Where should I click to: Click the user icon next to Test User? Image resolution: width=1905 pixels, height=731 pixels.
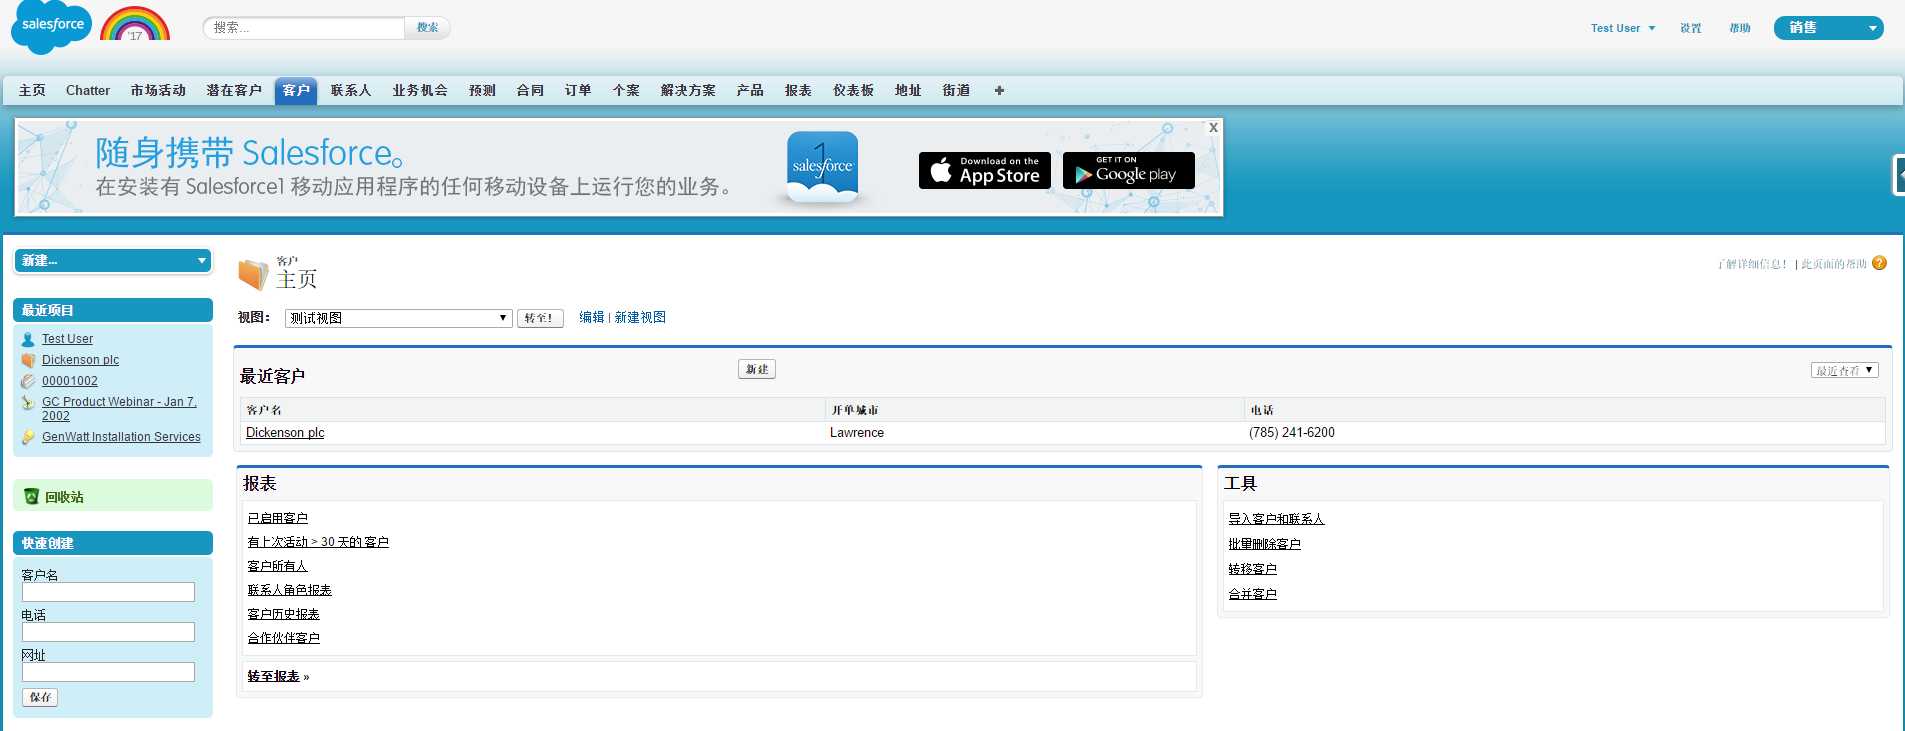28,339
